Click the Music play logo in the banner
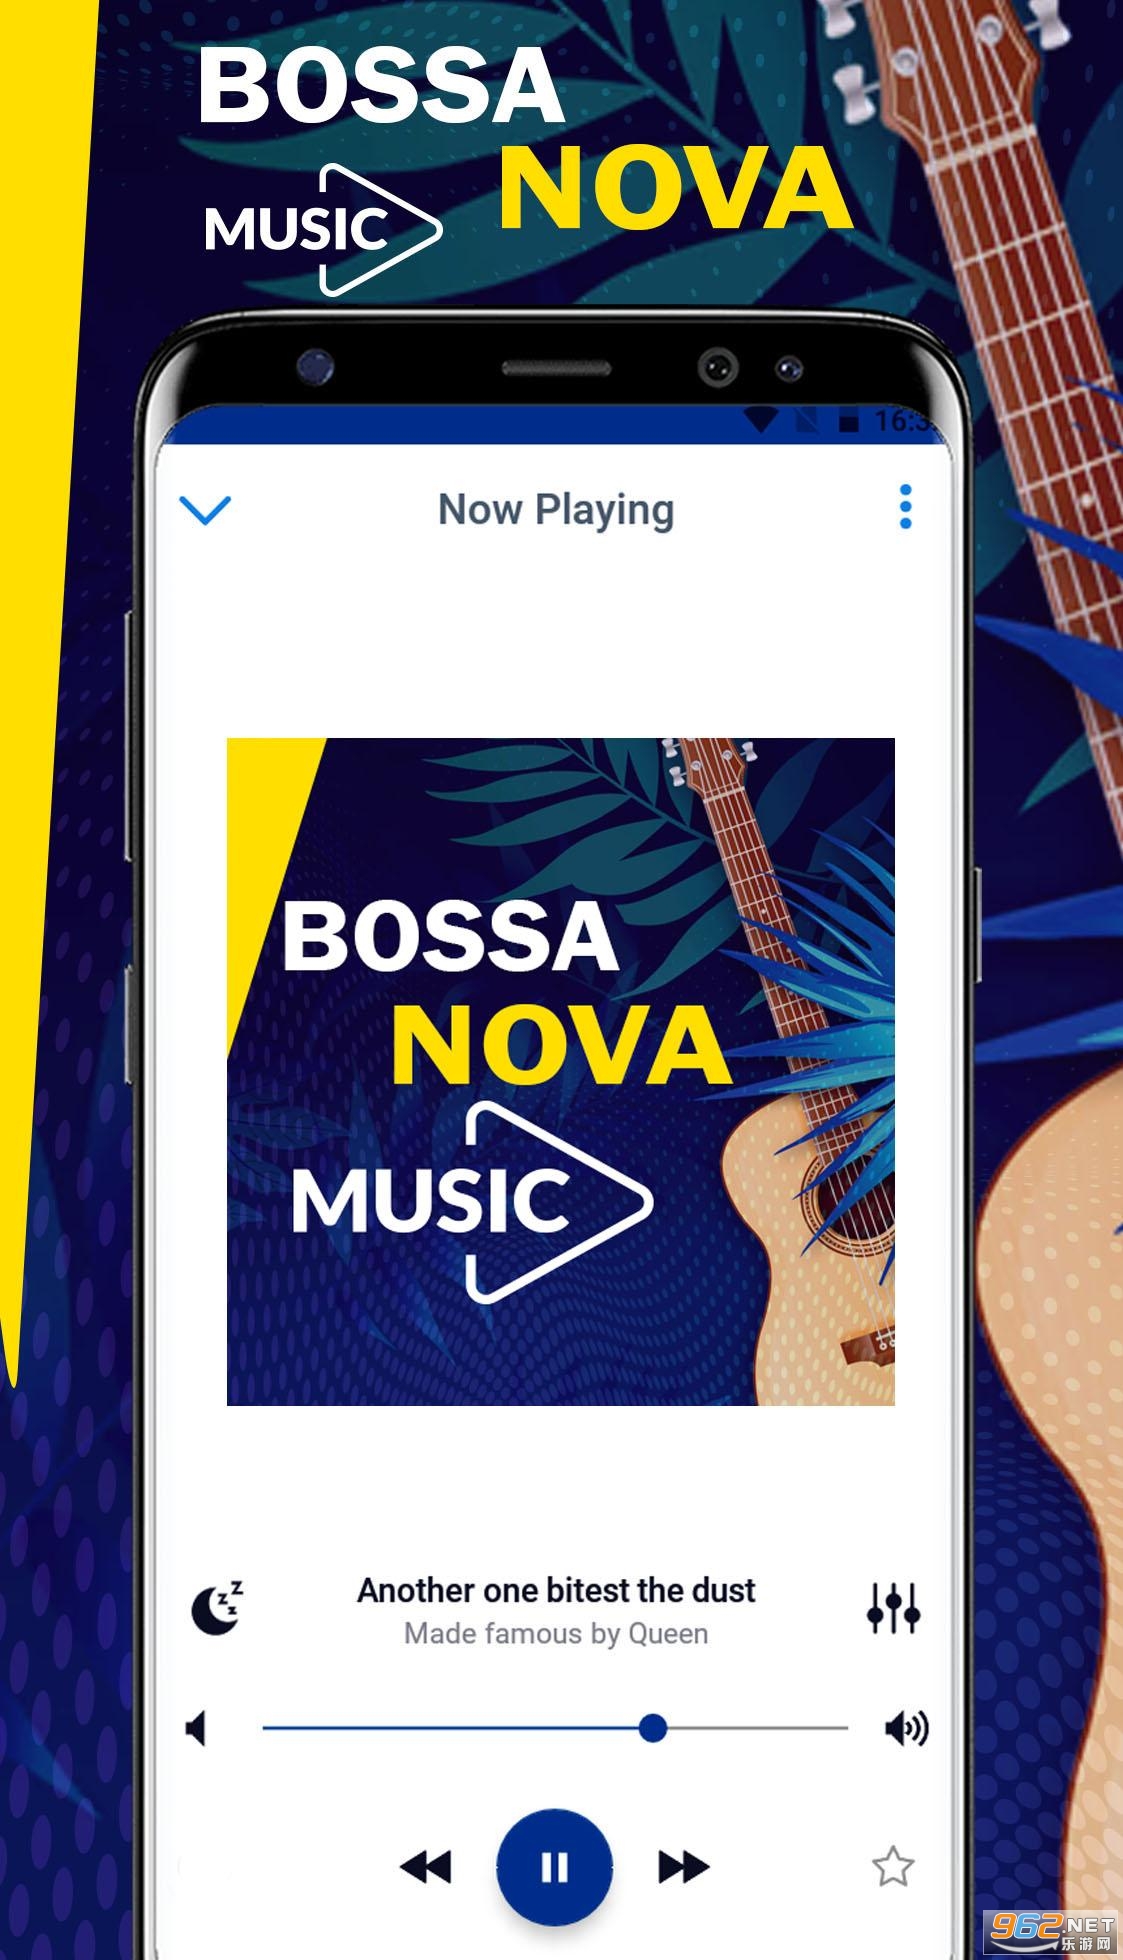Screen dimensions: 1123x1960 (x=322, y=230)
